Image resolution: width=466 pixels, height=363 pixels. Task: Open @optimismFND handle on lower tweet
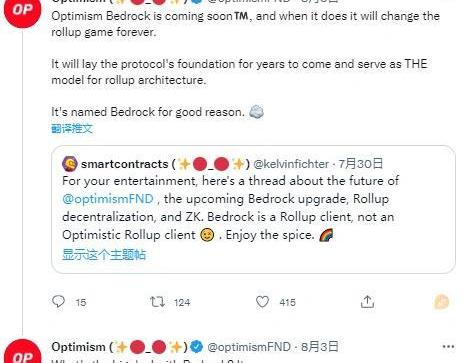[x=249, y=347]
